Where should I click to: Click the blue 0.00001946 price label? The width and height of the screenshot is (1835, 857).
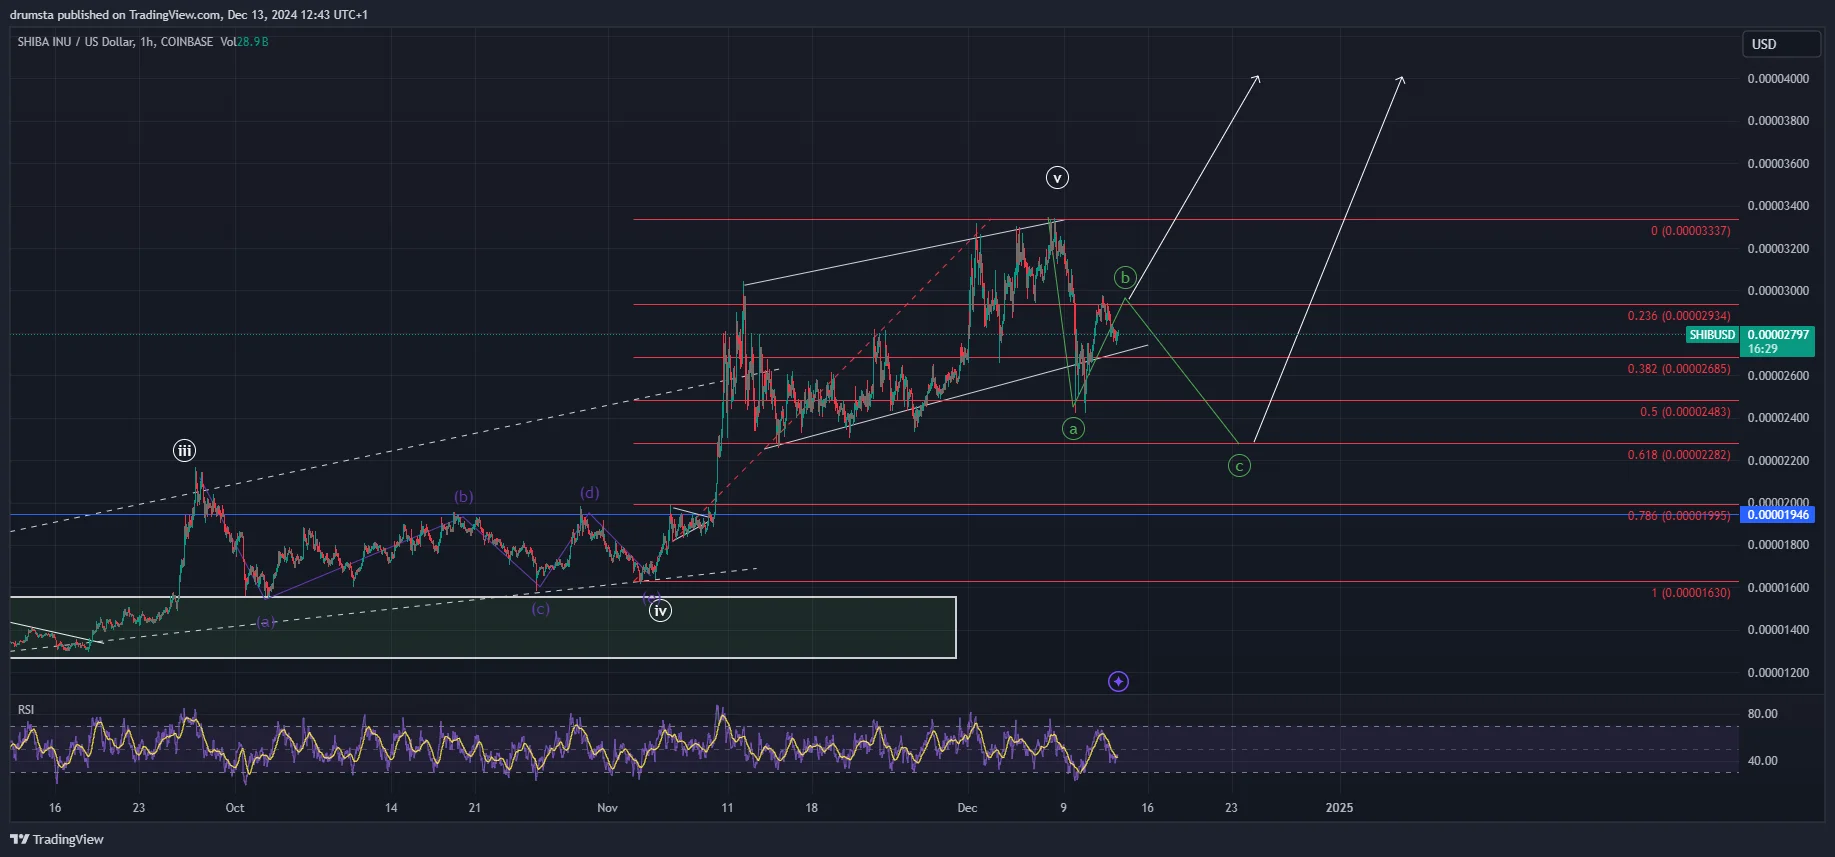click(x=1778, y=515)
